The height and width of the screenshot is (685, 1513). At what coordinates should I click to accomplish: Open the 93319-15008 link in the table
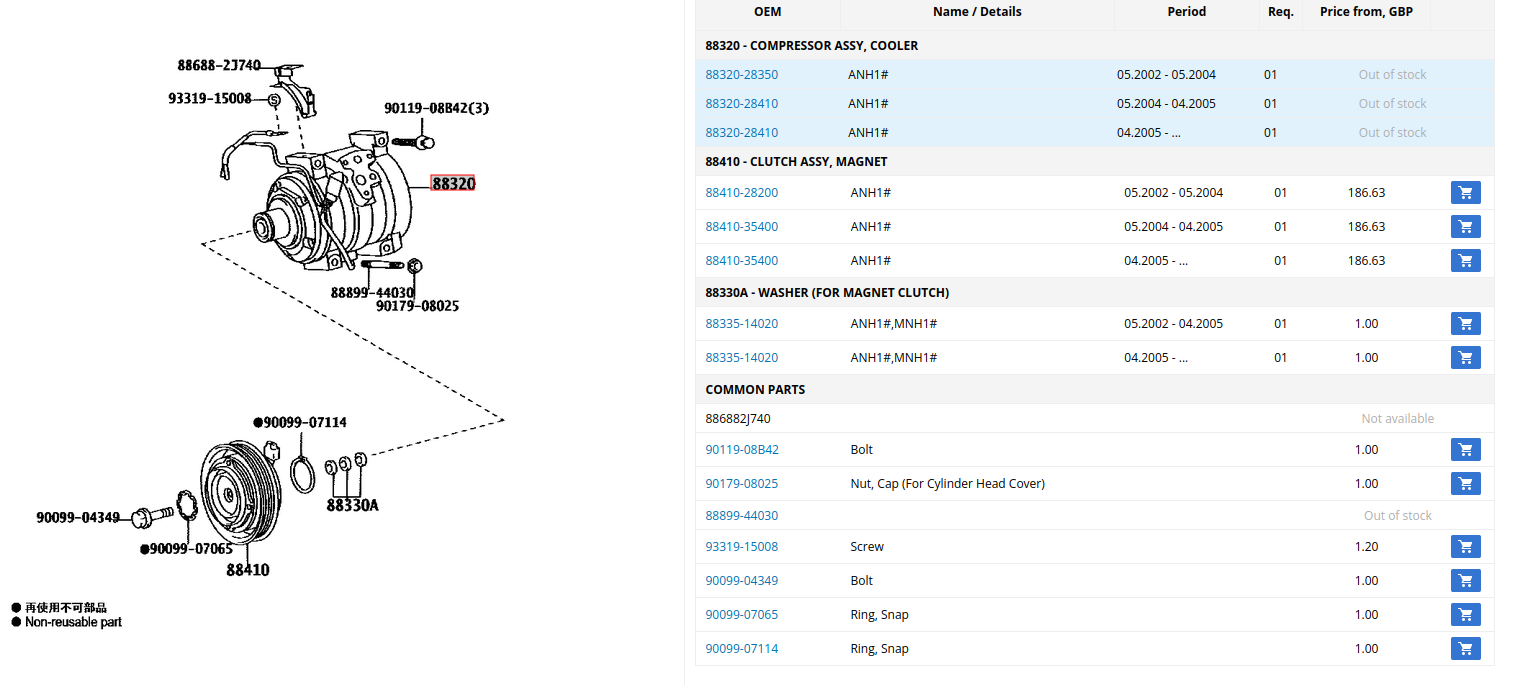click(x=741, y=547)
